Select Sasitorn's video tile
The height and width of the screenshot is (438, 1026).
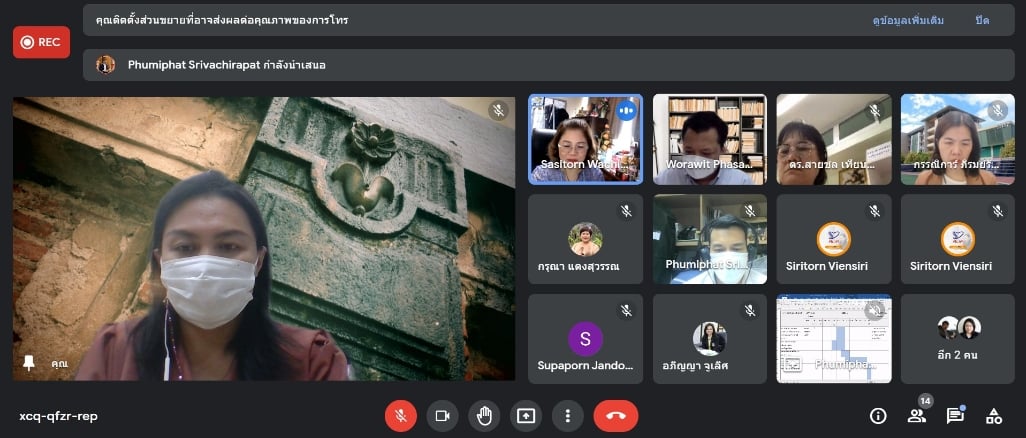[x=585, y=139]
